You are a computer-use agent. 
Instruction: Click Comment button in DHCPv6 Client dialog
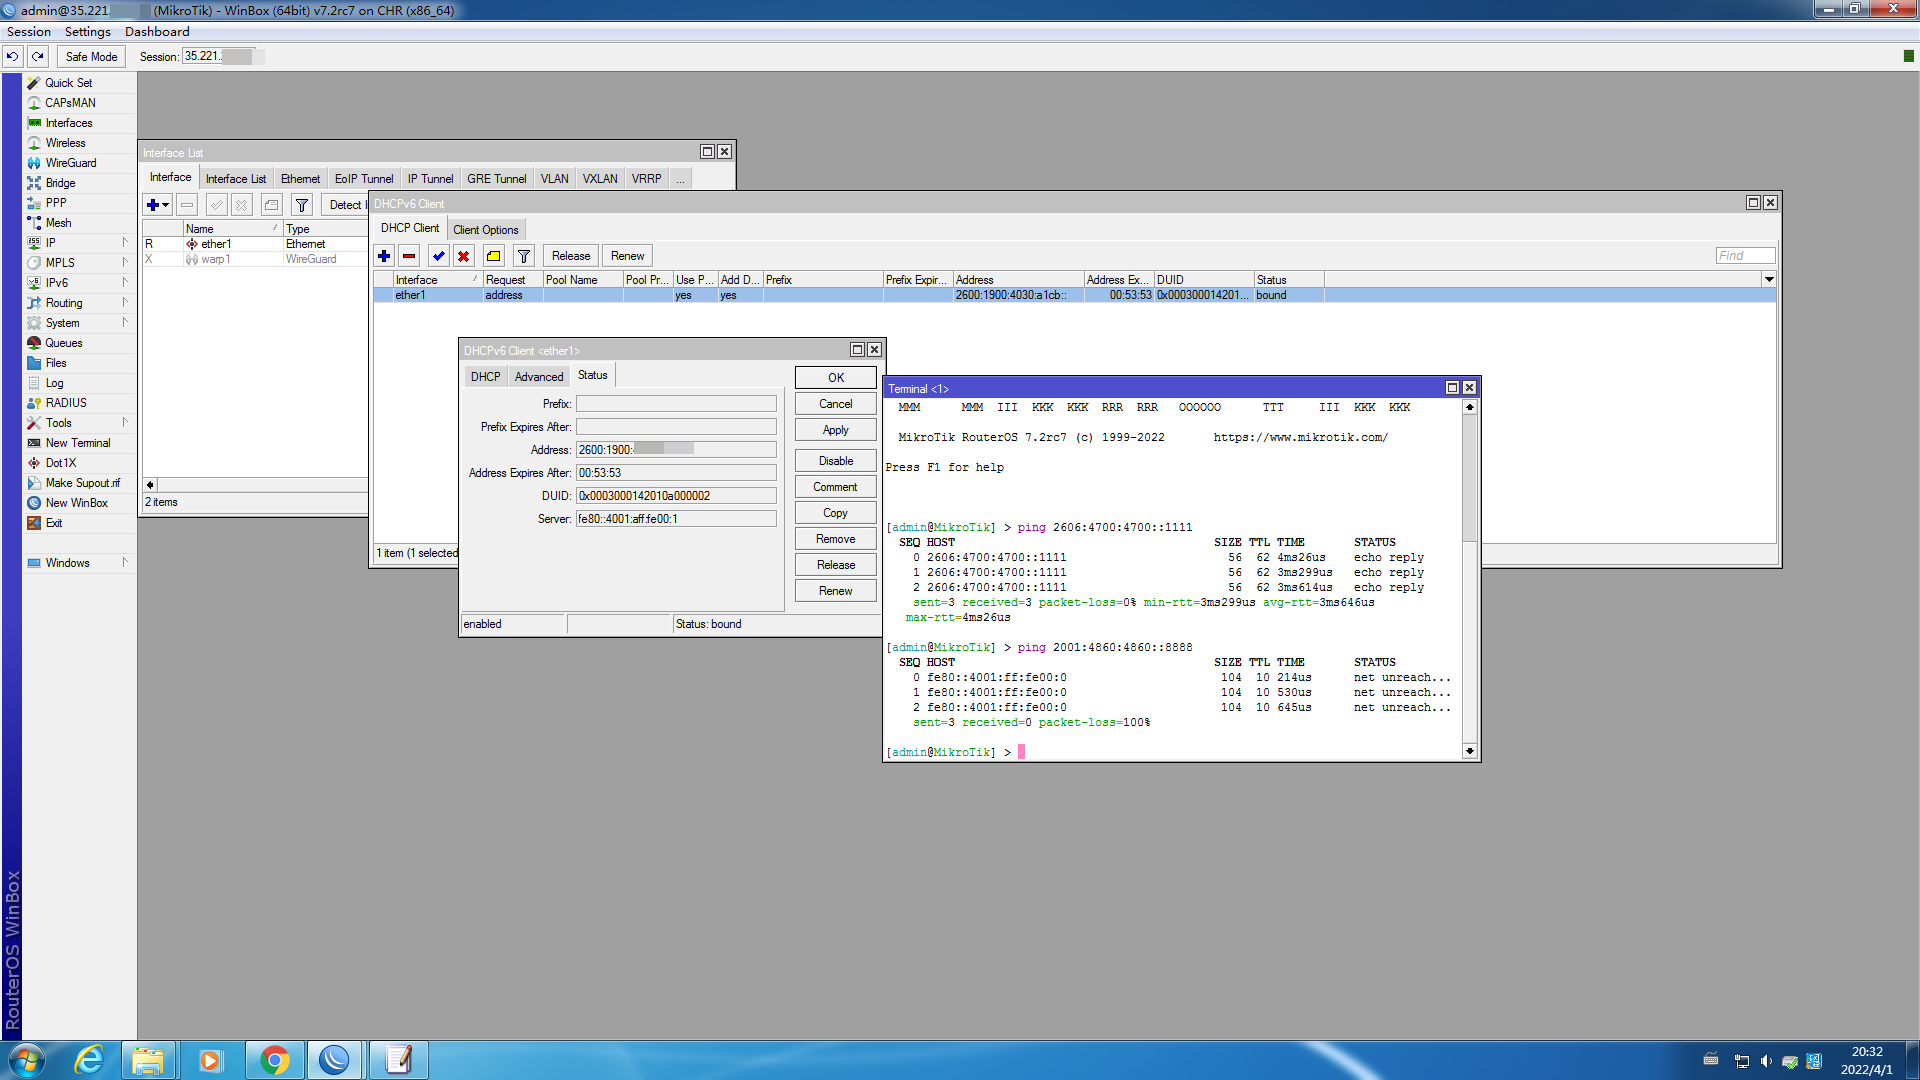836,487
